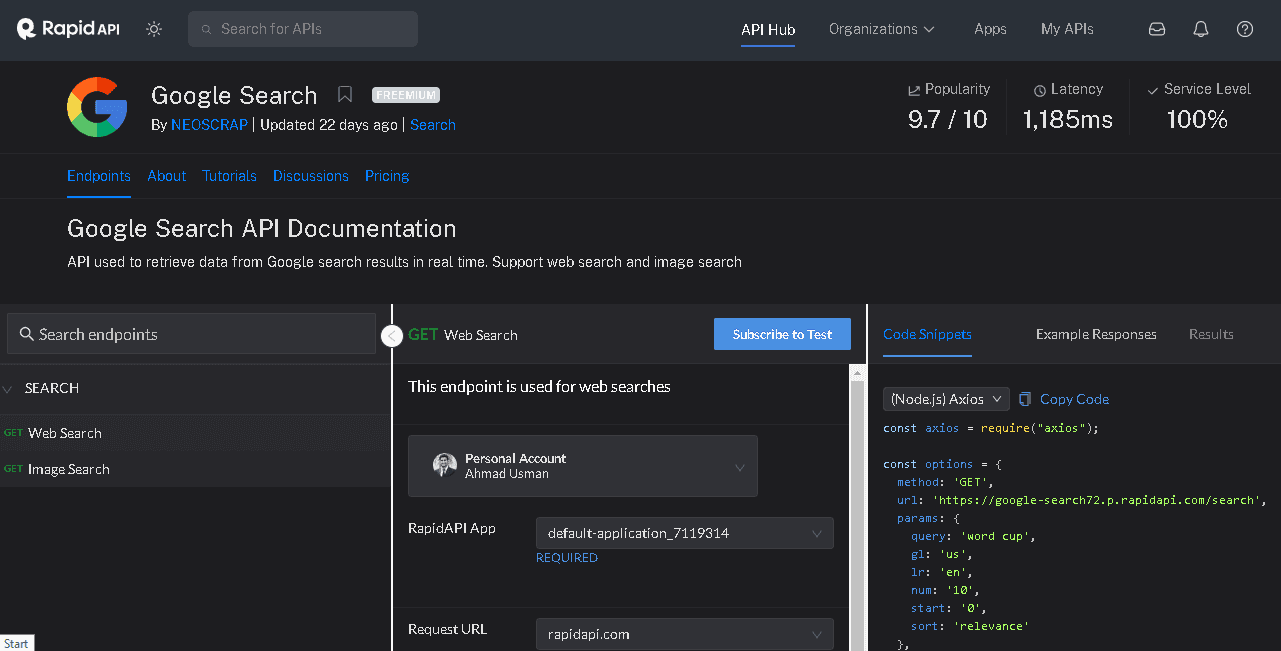Open the (Node.js) Axios language dropdown
The image size is (1281, 651).
946,399
